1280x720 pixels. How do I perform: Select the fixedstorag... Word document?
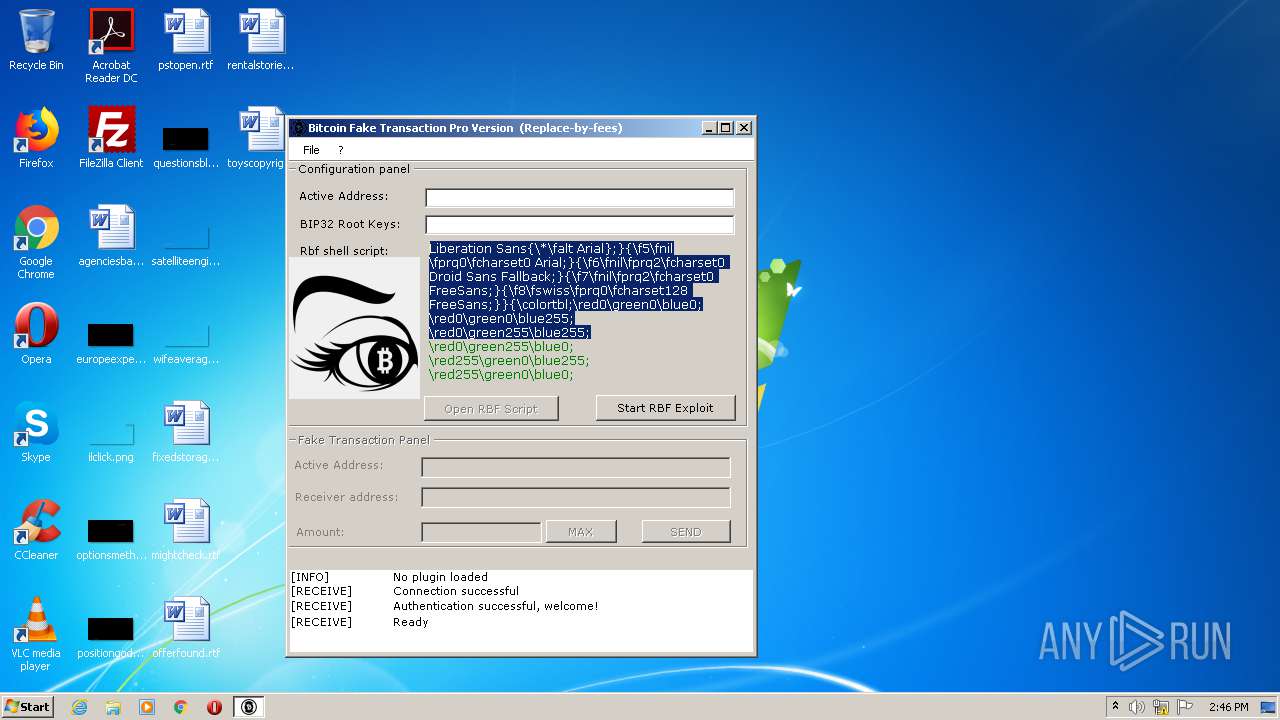186,432
